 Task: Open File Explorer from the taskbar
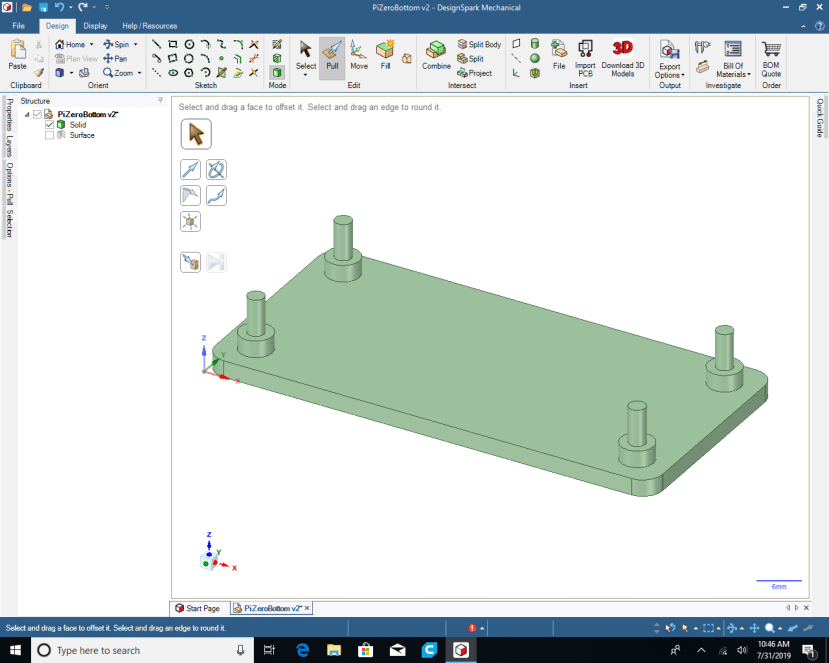(x=334, y=650)
